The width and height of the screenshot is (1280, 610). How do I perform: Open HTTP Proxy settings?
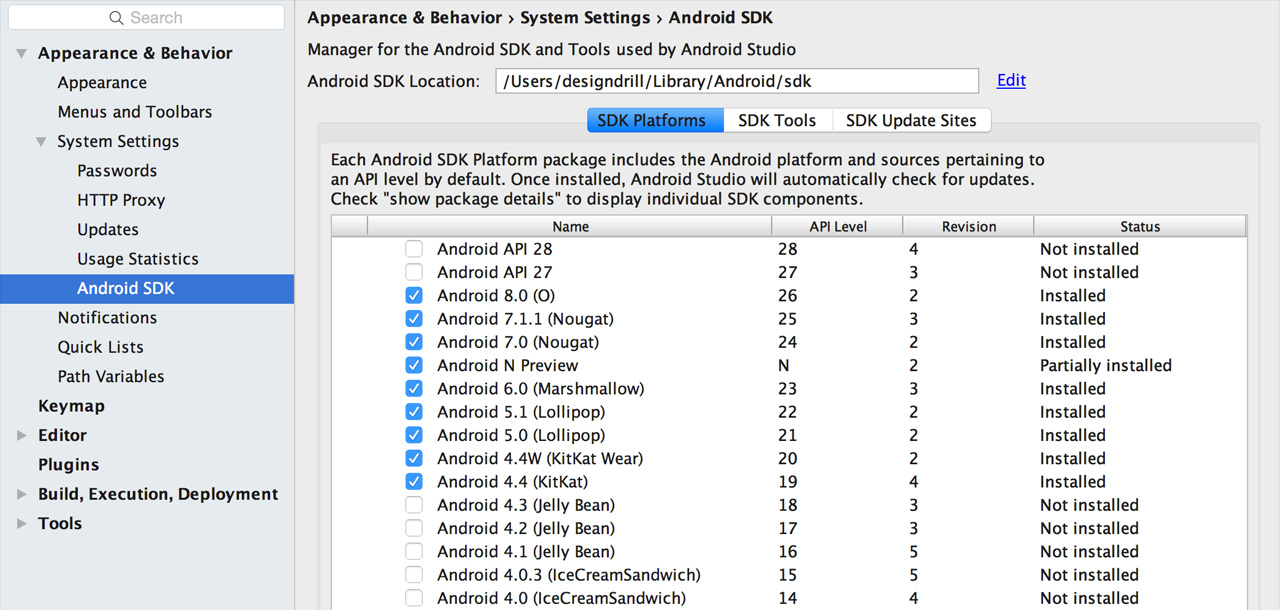click(x=121, y=200)
